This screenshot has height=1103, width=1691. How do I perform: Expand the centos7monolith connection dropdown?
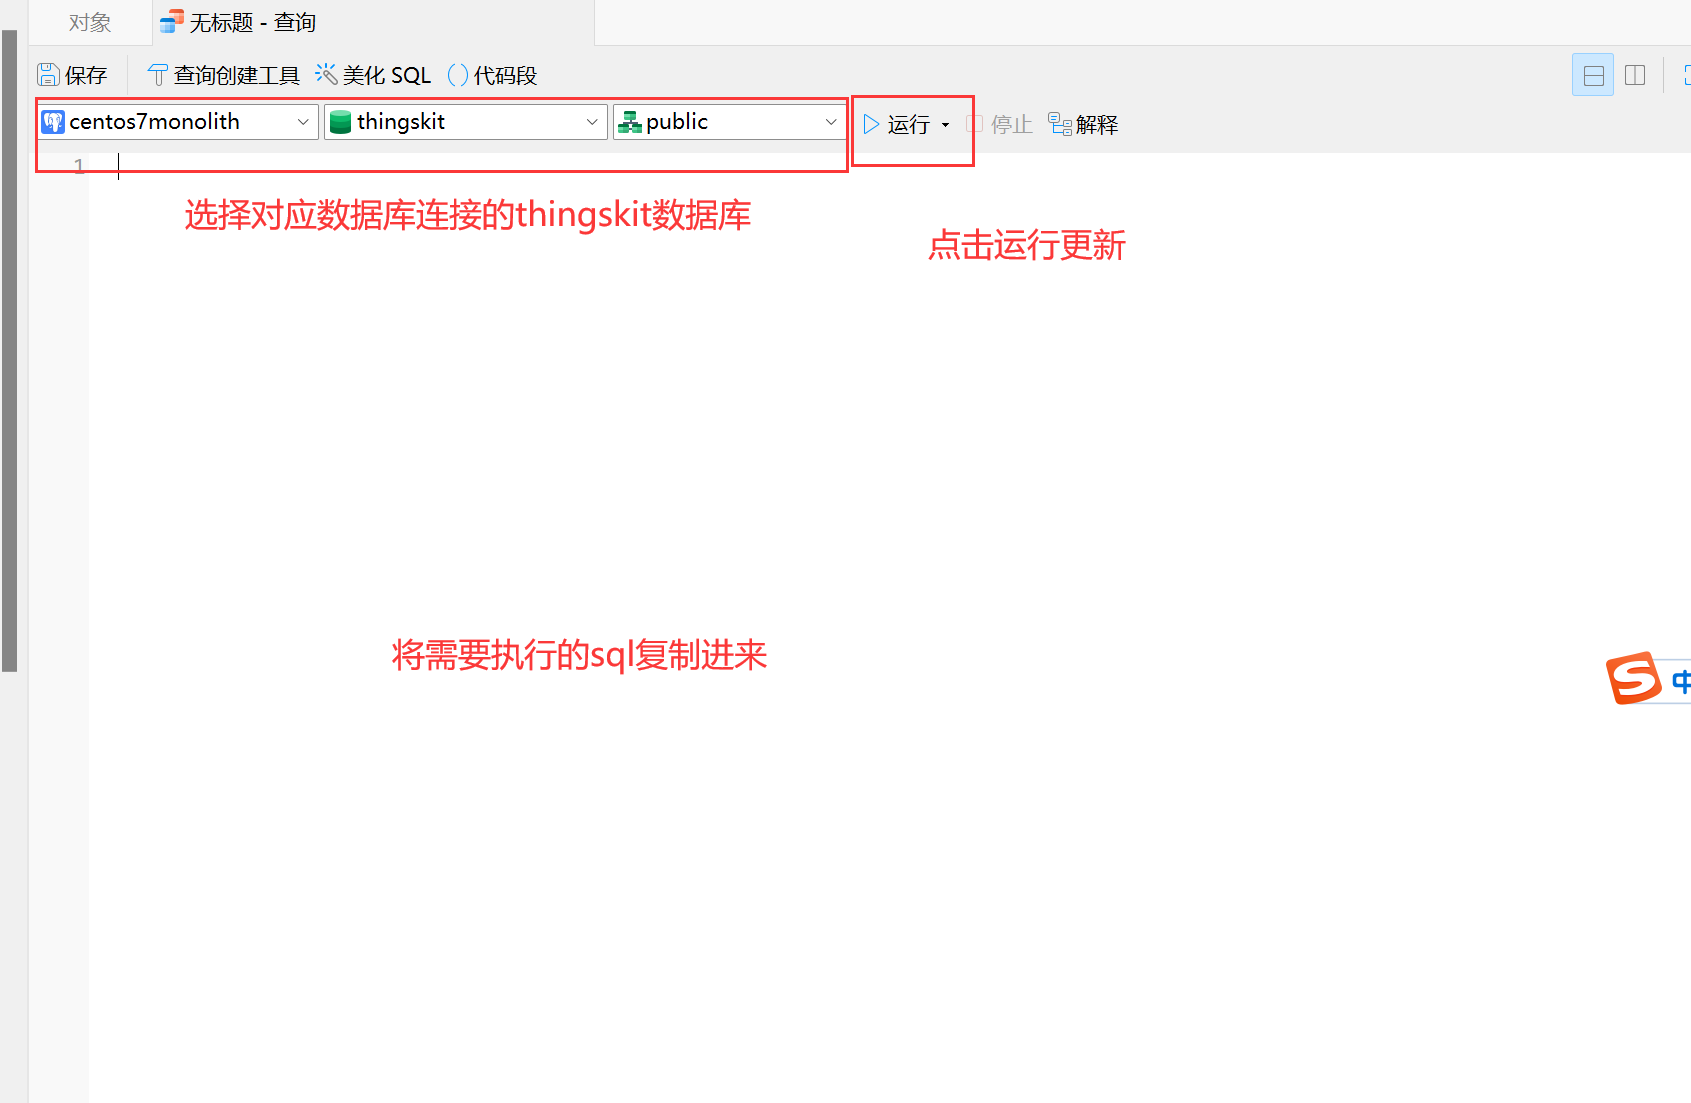point(303,122)
